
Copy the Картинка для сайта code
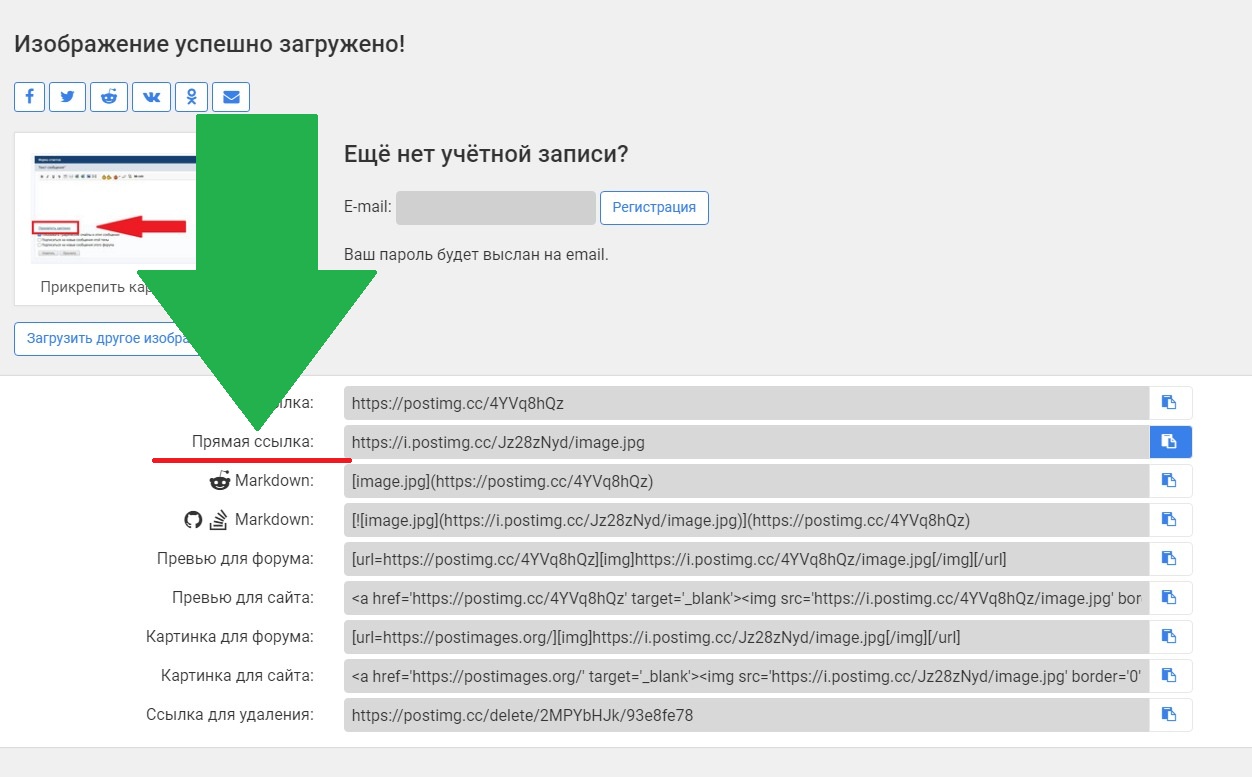point(1170,676)
